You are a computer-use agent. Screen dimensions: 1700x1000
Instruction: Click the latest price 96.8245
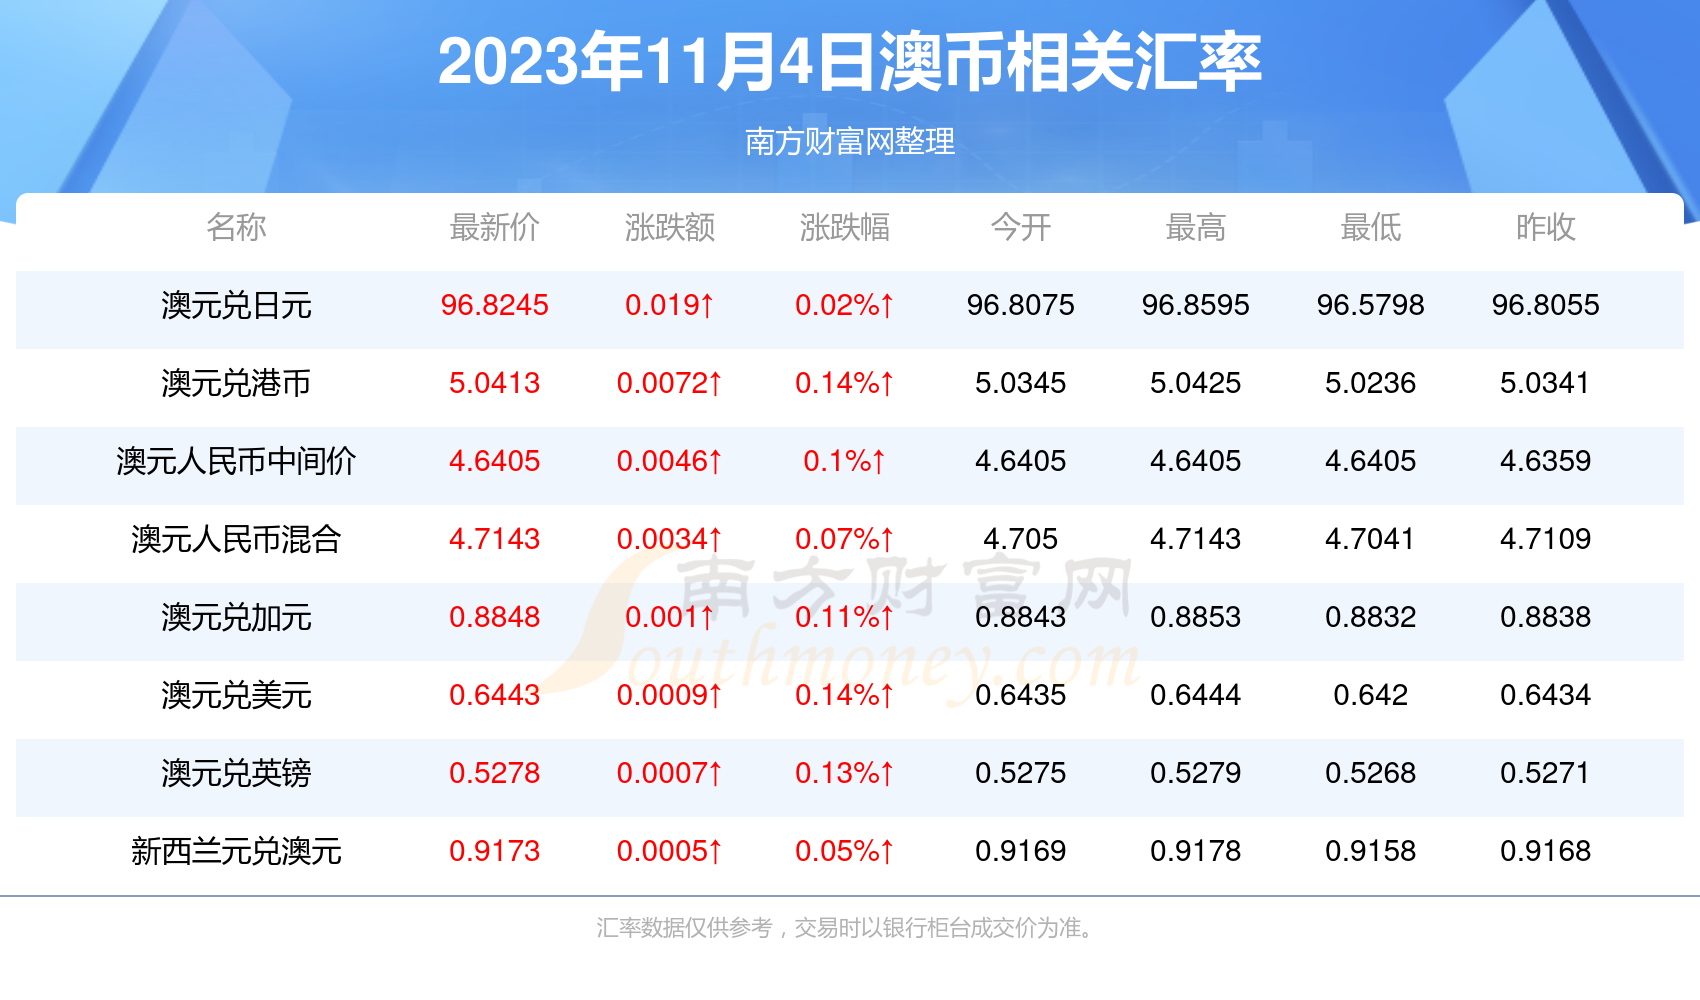click(x=494, y=305)
